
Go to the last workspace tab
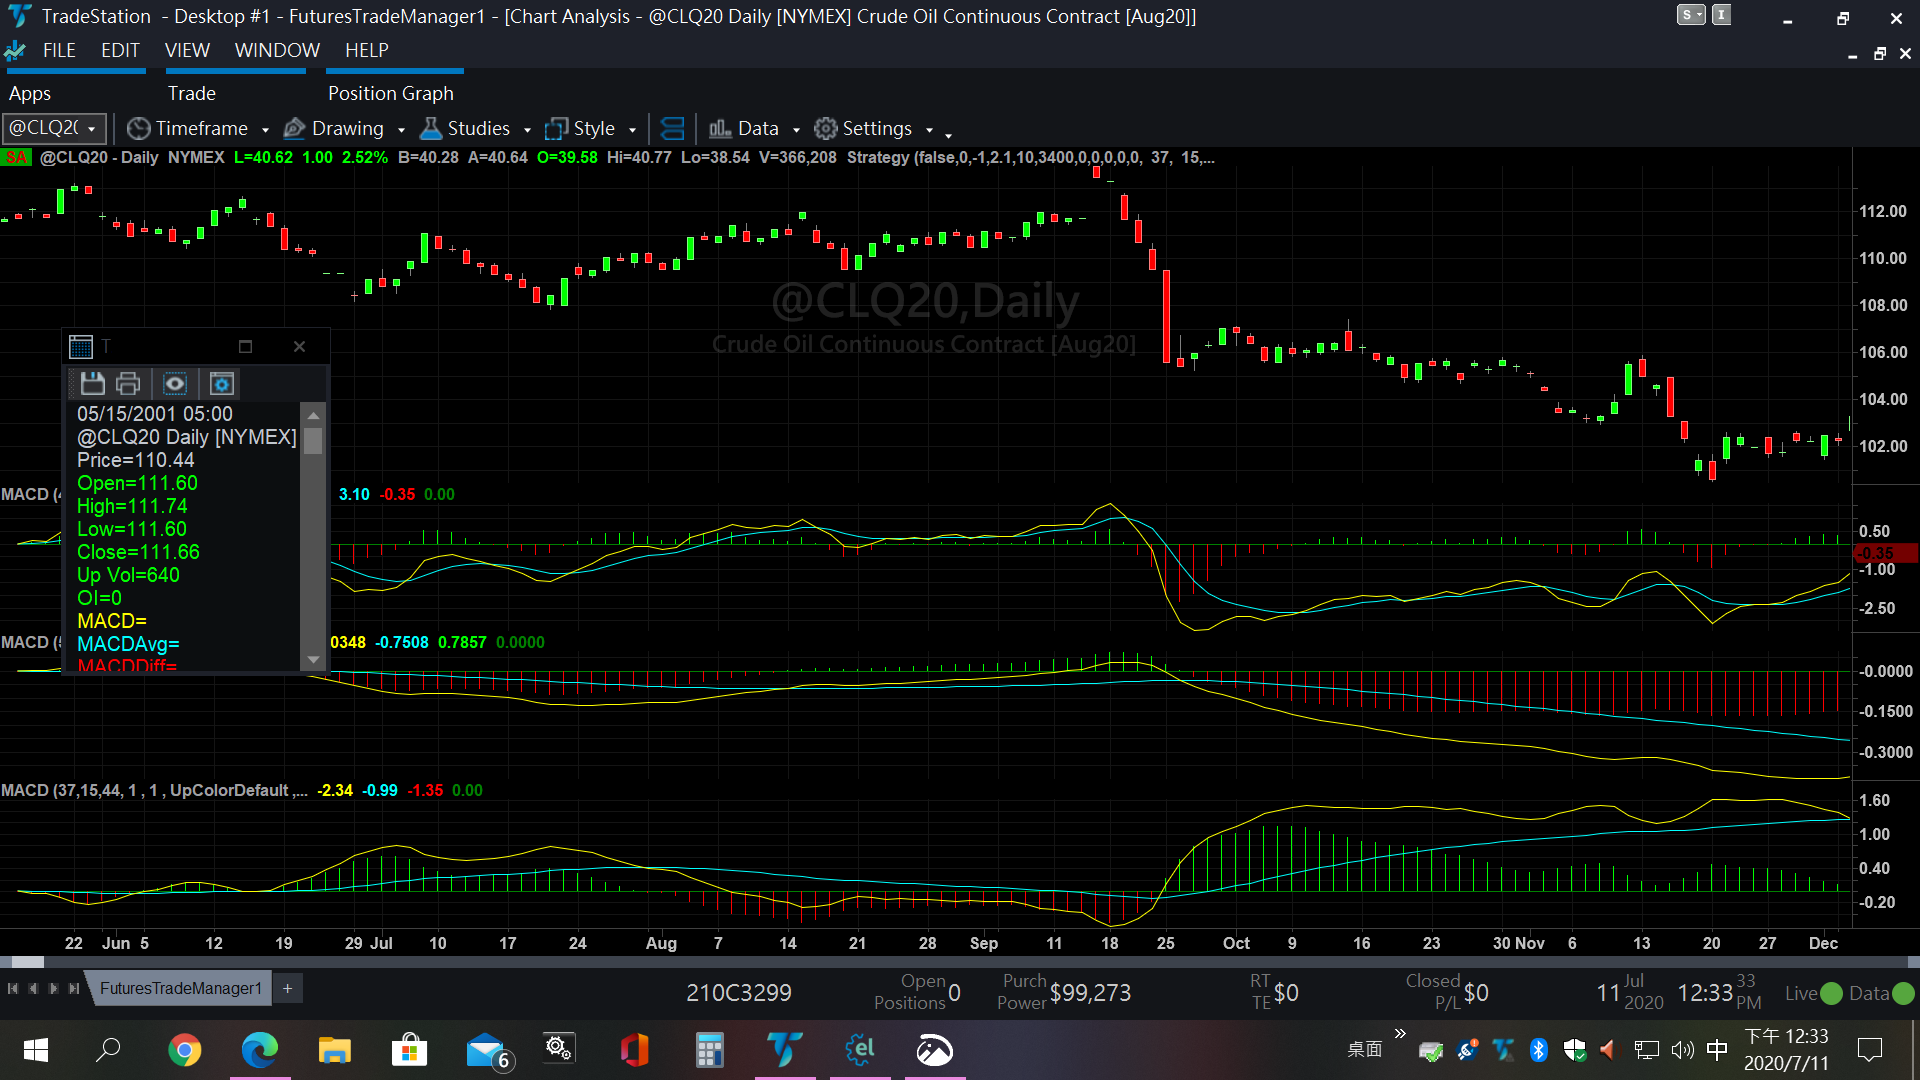(73, 988)
